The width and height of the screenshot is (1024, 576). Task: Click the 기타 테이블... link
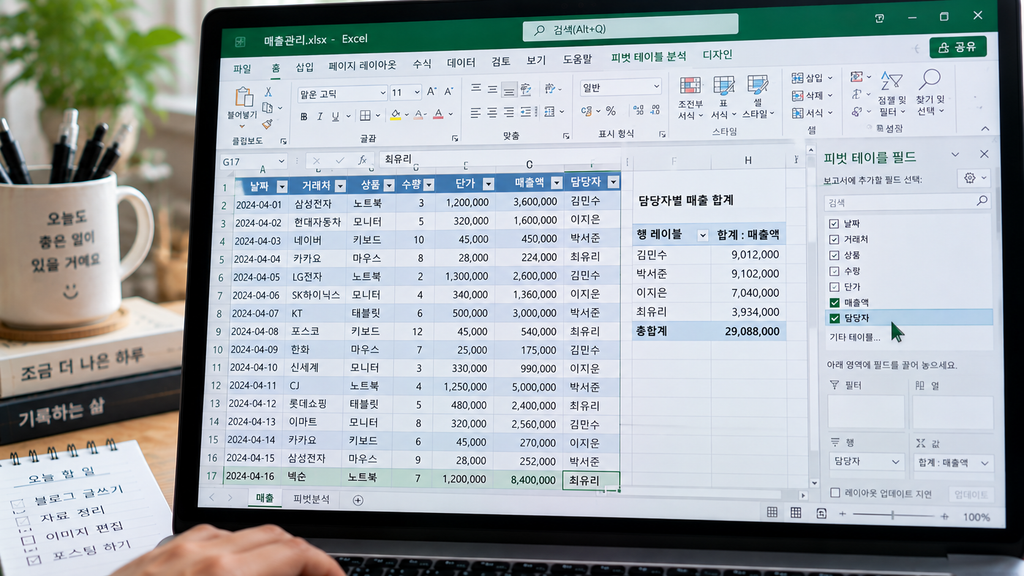(x=855, y=337)
